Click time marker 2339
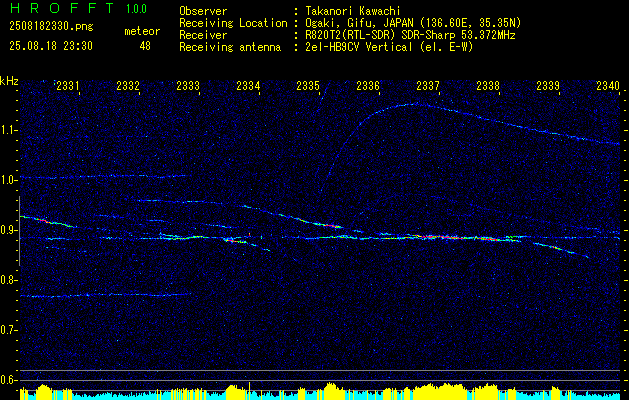The height and width of the screenshot is (400, 629). pos(548,85)
